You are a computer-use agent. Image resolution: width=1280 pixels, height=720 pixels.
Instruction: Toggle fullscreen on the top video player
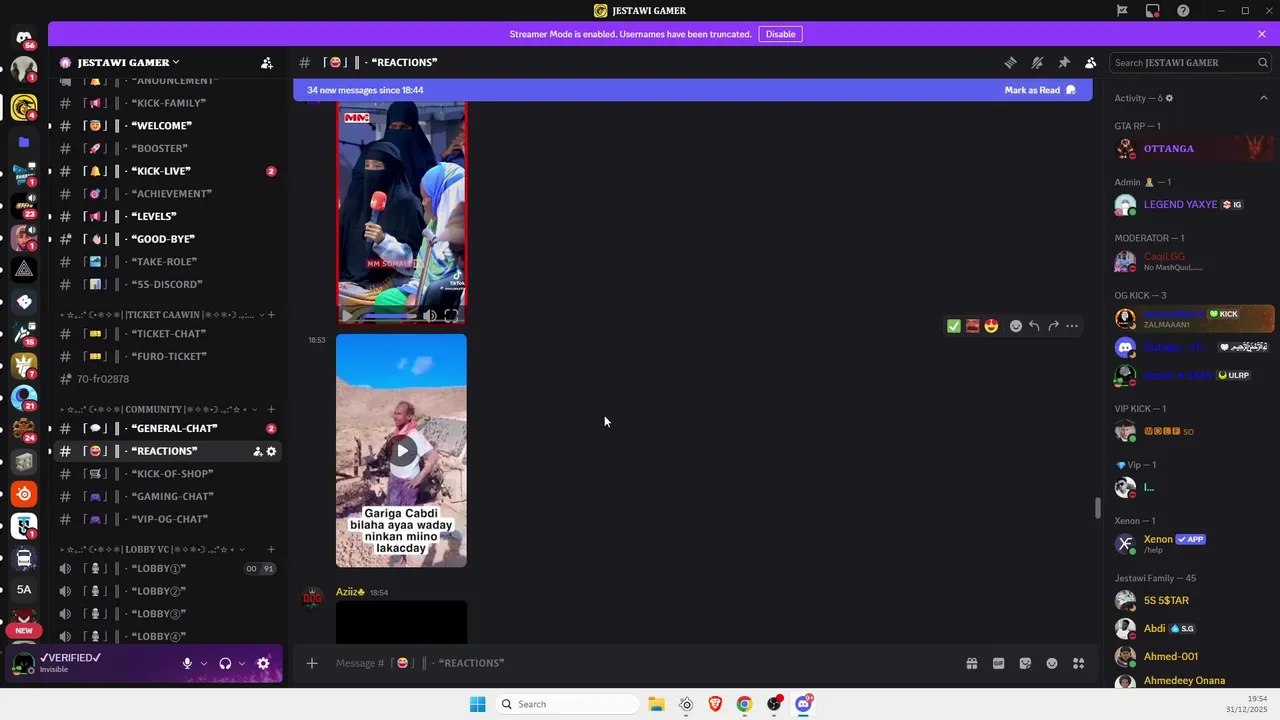451,315
